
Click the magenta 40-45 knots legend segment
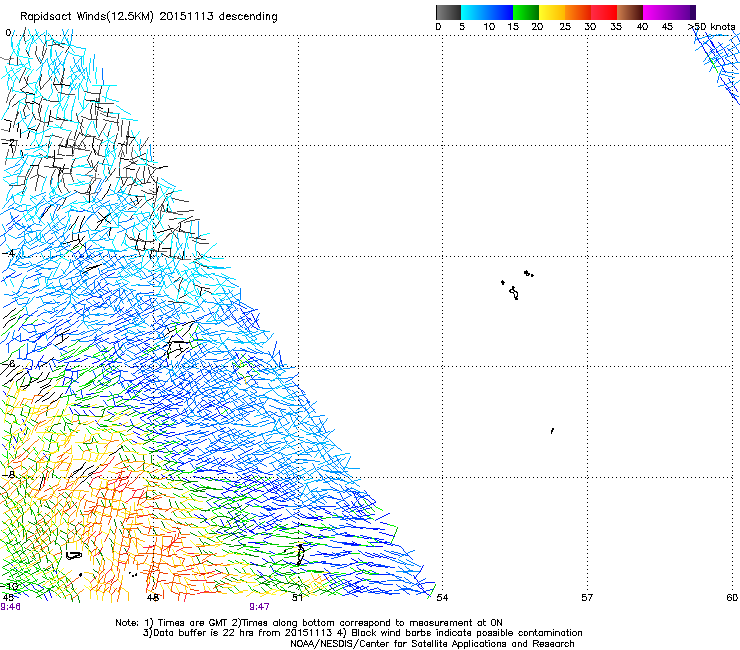[656, 12]
